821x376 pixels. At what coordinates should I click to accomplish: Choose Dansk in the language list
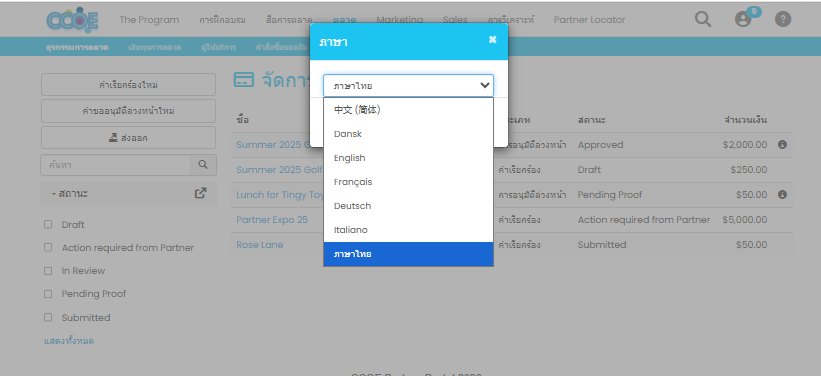(408, 134)
